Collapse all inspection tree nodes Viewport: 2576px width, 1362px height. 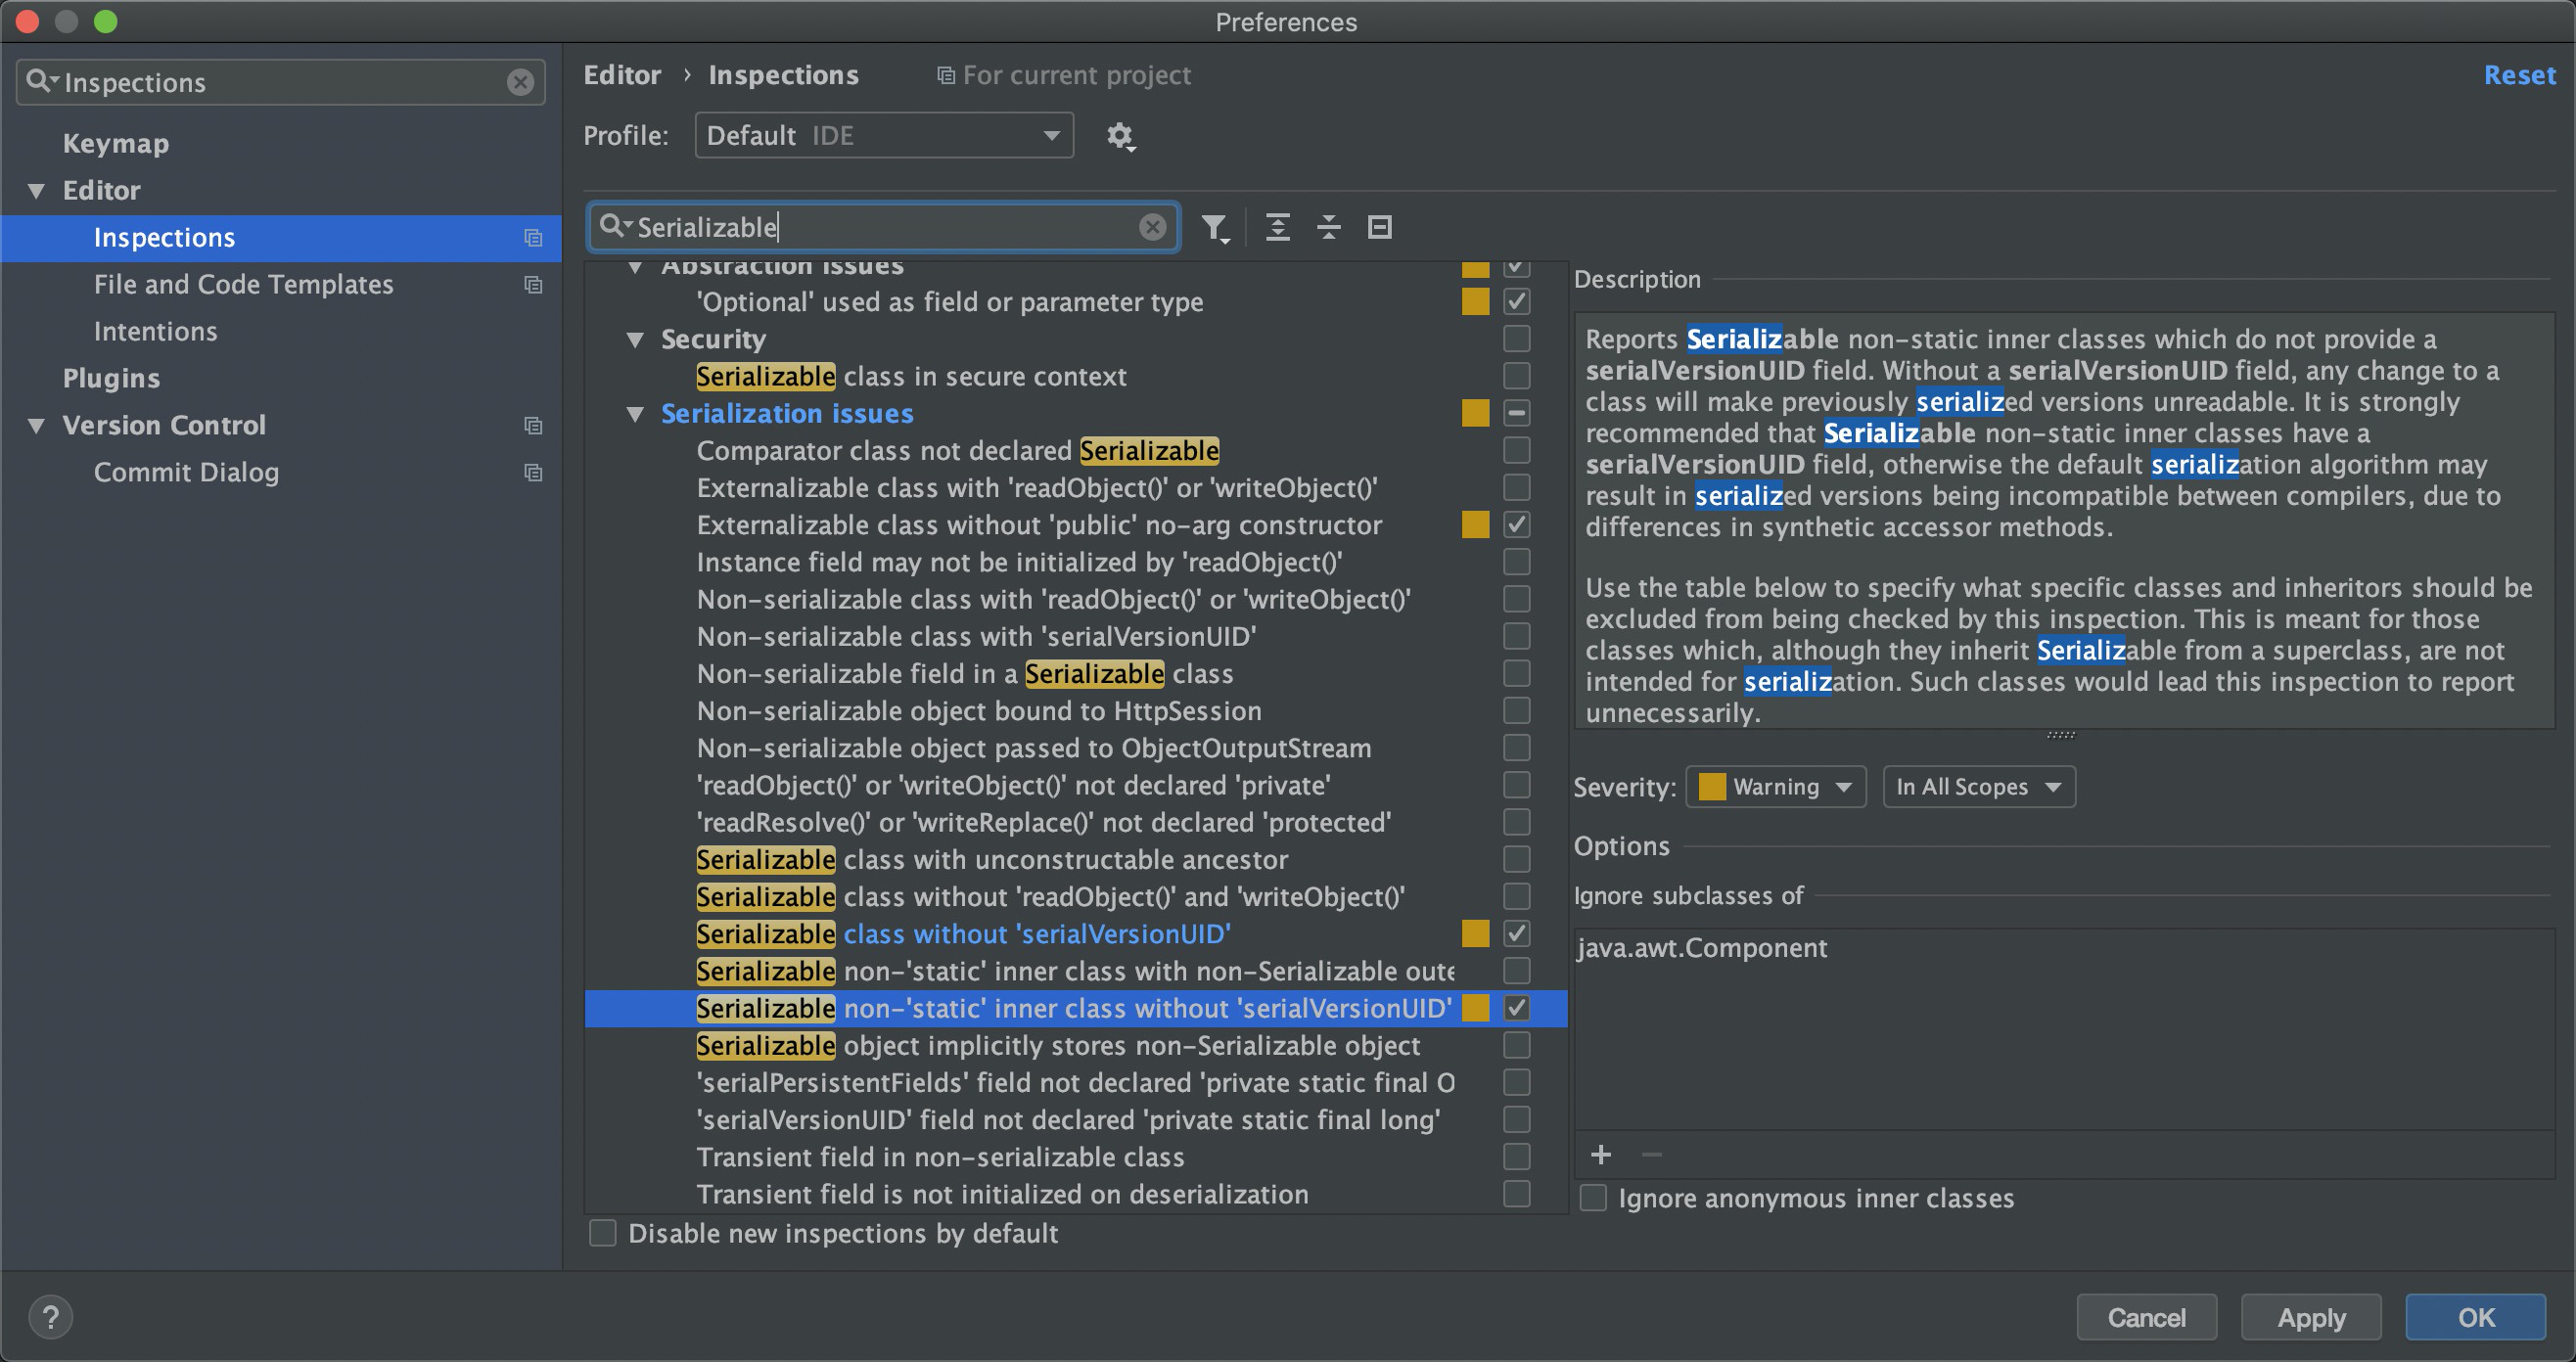point(1328,227)
